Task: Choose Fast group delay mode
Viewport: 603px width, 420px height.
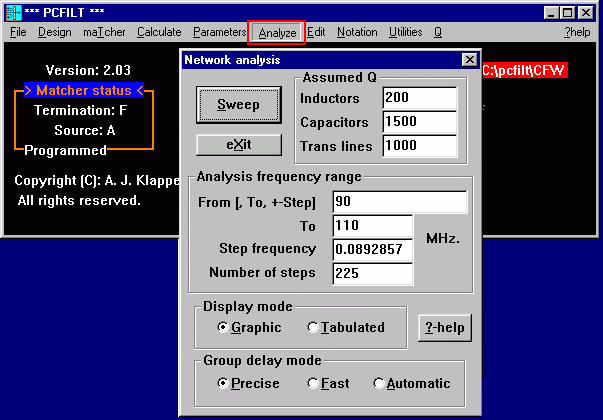Action: 314,384
